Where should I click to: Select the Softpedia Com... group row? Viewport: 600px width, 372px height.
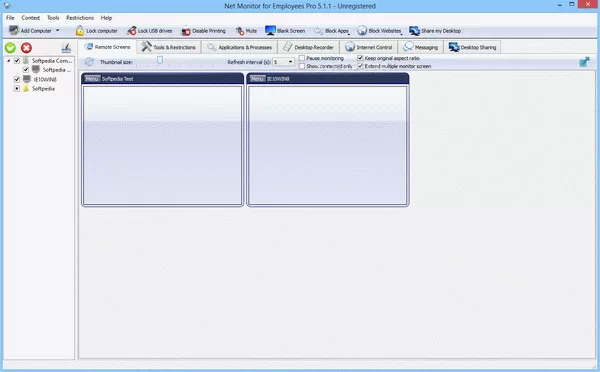click(x=51, y=60)
